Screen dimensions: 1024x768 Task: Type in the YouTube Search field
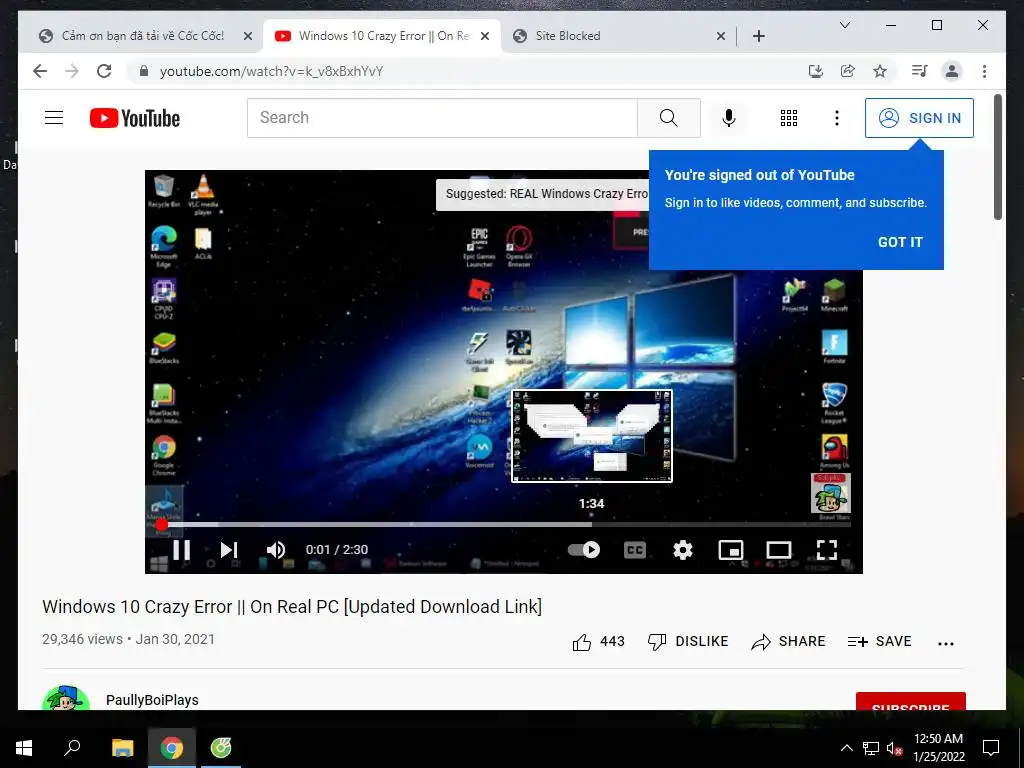tap(442, 118)
